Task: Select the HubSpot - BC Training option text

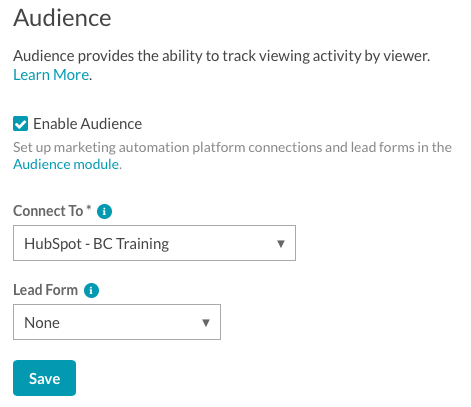Action: pos(97,244)
